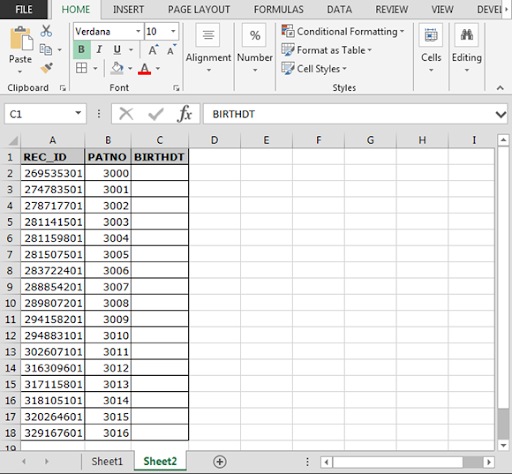Cancel entry with the X icon
Image resolution: width=512 pixels, height=474 pixels.
126,114
